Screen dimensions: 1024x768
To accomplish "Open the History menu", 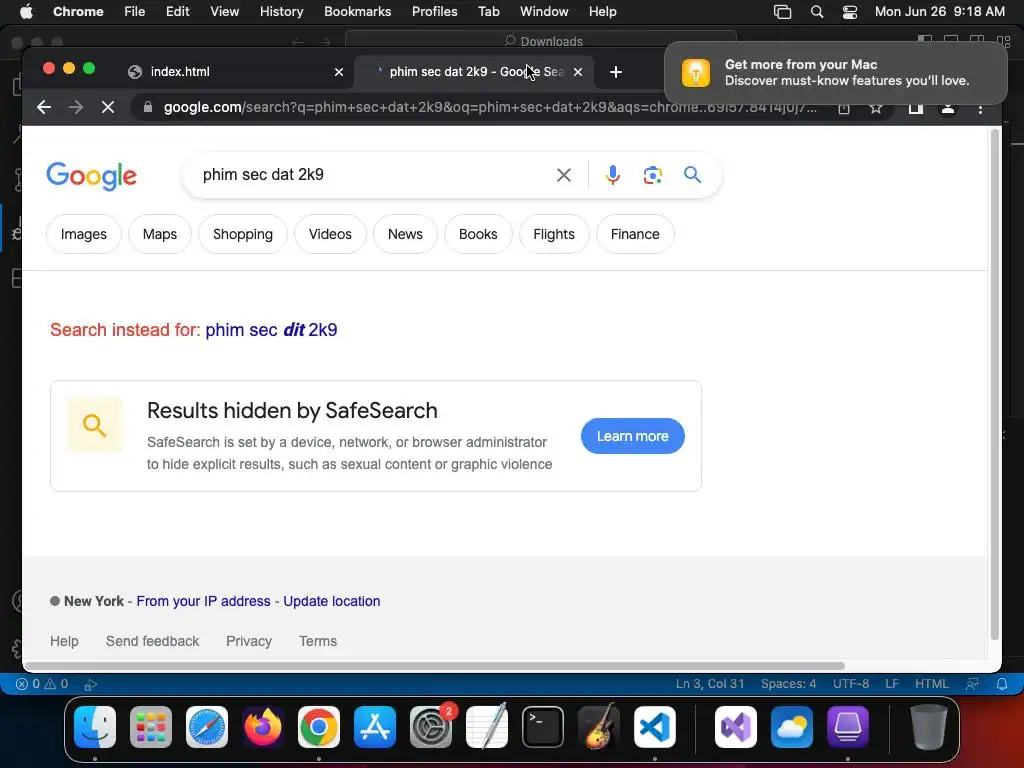I will [x=281, y=12].
